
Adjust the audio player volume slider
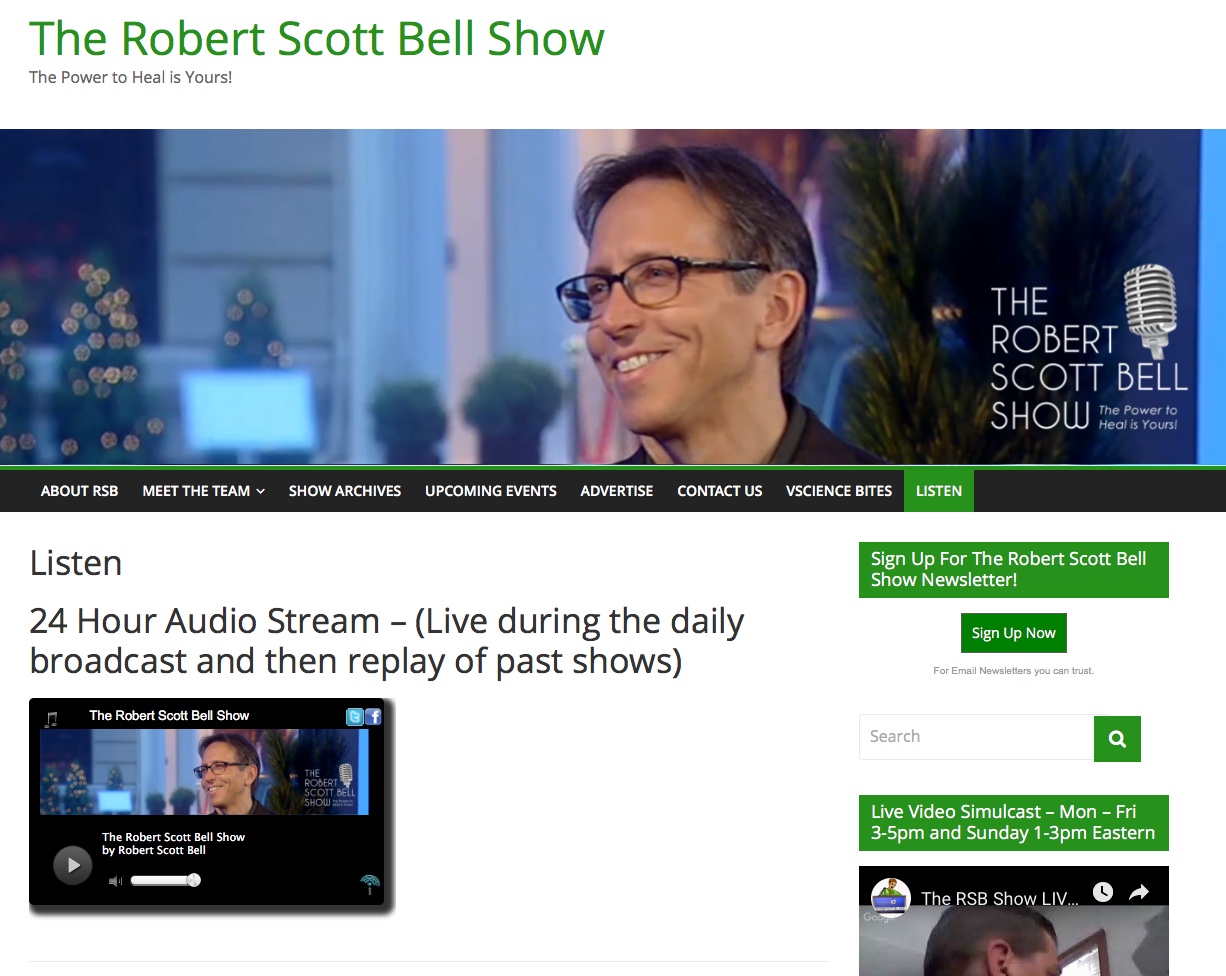pos(165,881)
